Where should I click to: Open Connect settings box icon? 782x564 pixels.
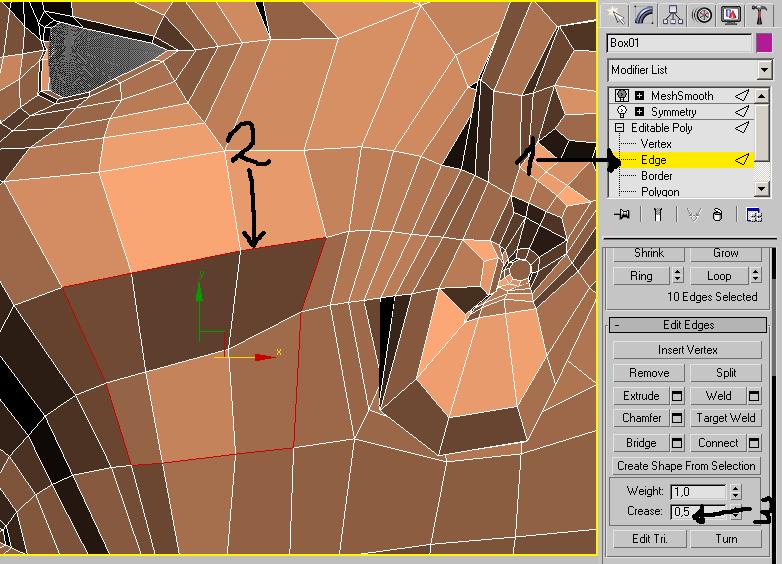click(x=754, y=443)
